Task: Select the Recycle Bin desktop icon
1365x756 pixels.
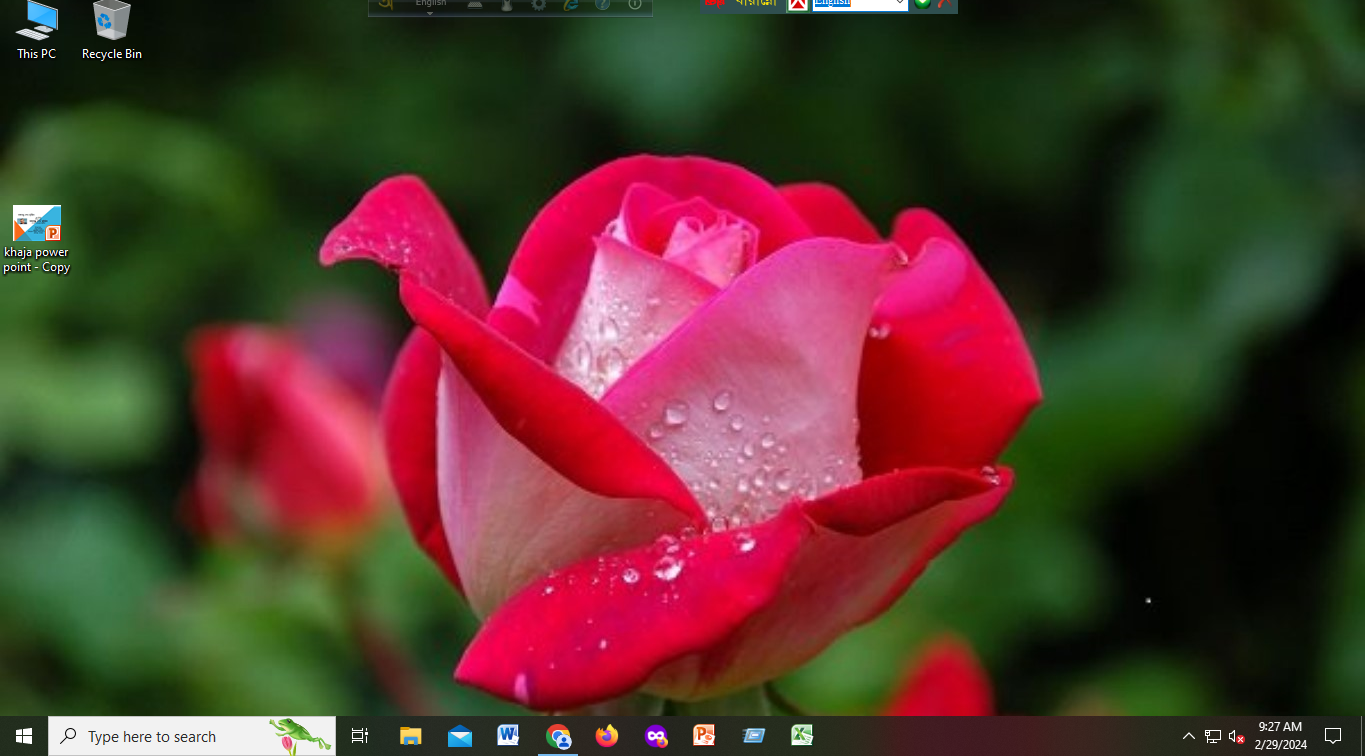Action: 111,30
